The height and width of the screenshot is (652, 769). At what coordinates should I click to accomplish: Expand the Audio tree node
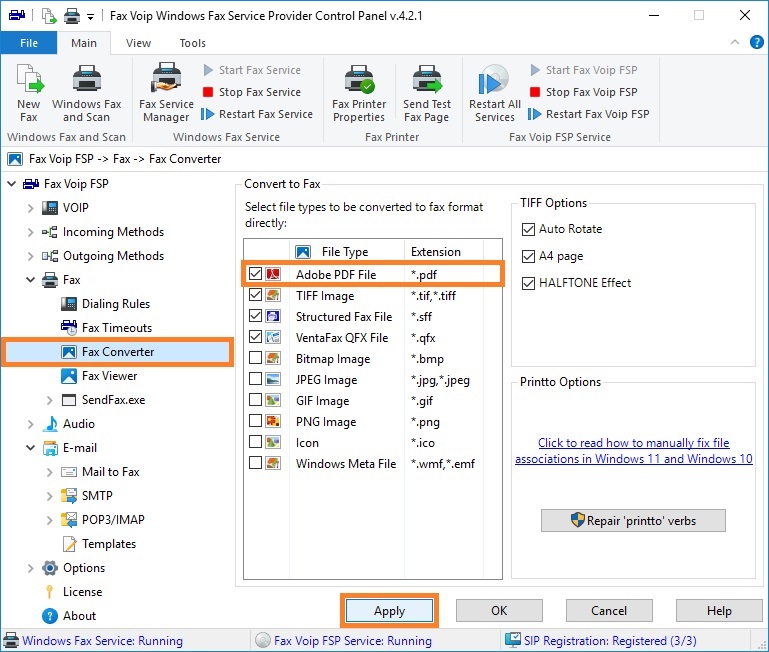tap(30, 424)
